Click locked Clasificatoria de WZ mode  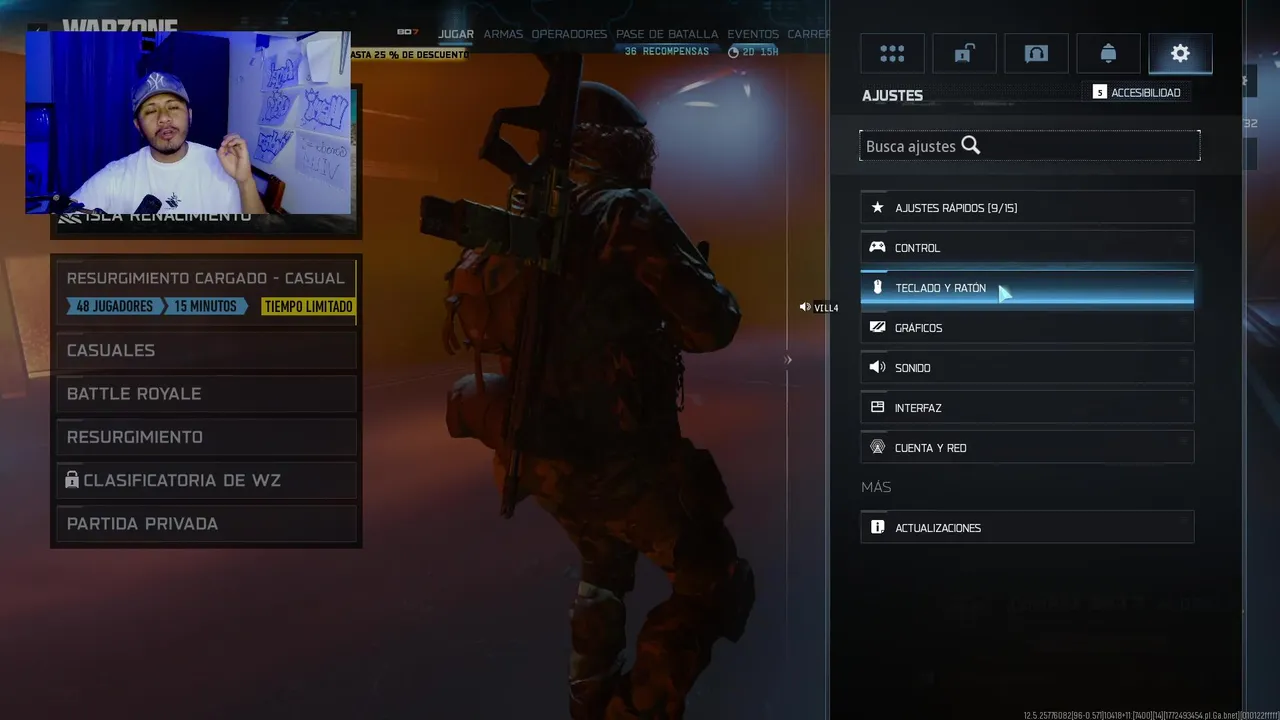click(206, 480)
